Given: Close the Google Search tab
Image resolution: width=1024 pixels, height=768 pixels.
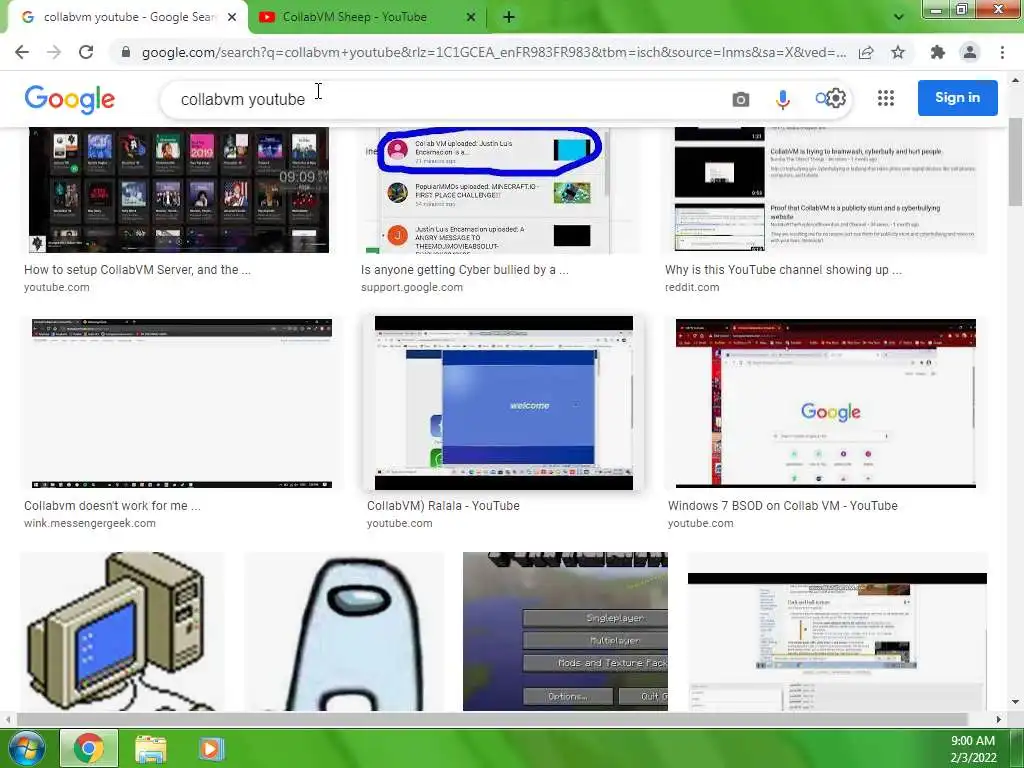Looking at the screenshot, I should tap(232, 17).
